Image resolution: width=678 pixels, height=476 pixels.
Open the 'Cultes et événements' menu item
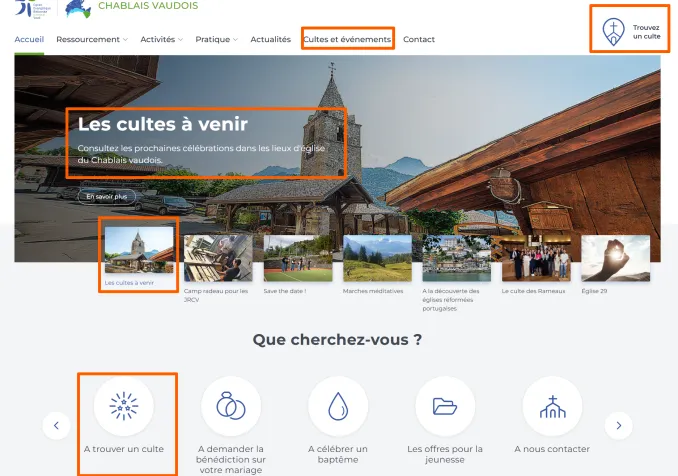click(x=347, y=40)
